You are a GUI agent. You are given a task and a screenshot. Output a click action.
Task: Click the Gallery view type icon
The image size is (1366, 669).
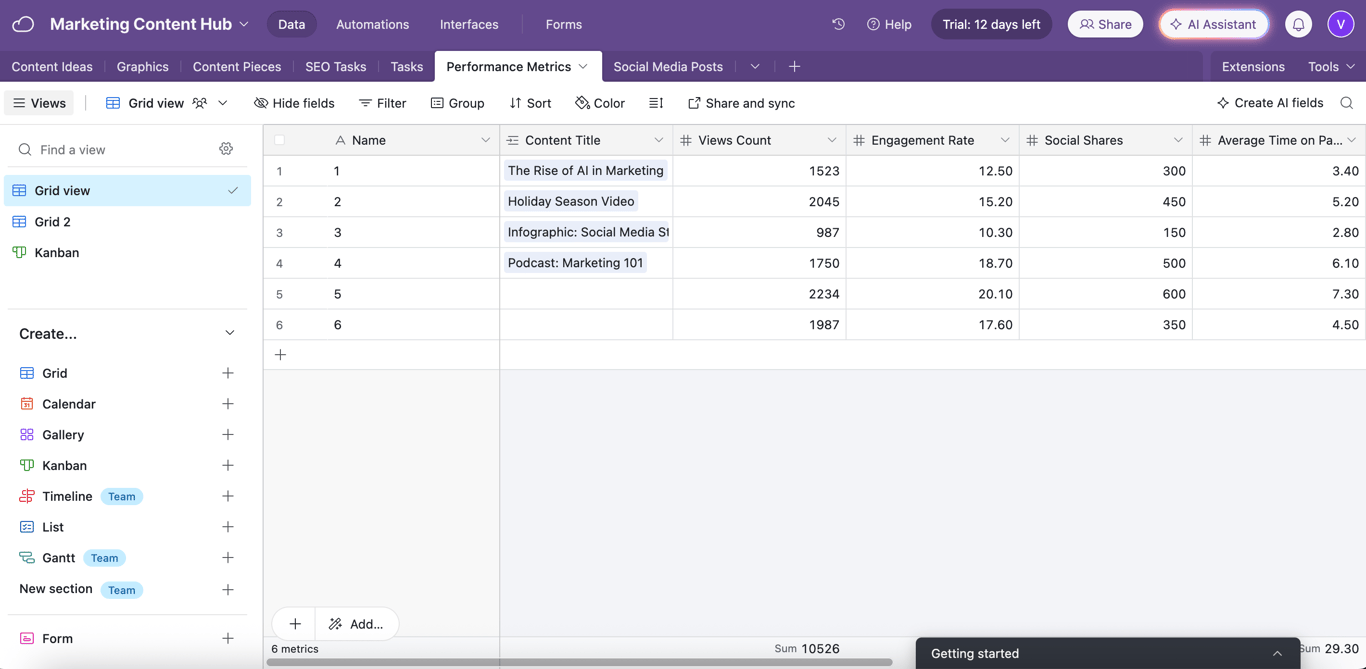pos(27,435)
